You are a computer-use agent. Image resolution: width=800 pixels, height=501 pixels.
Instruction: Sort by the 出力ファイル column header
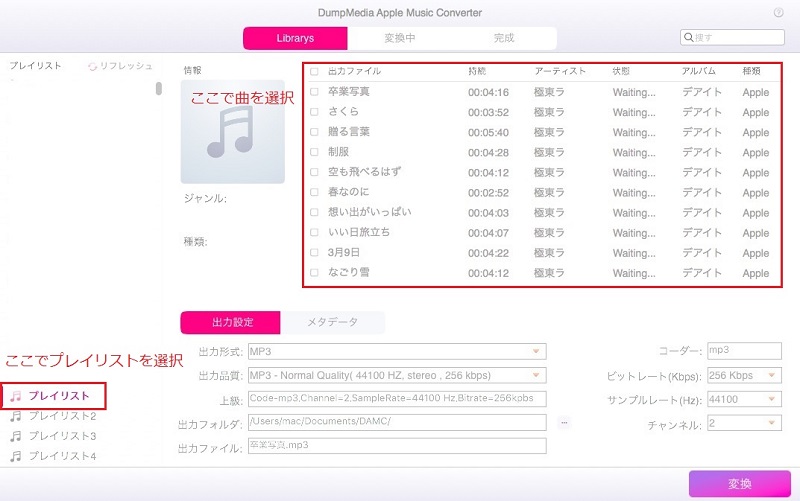pyautogui.click(x=354, y=71)
